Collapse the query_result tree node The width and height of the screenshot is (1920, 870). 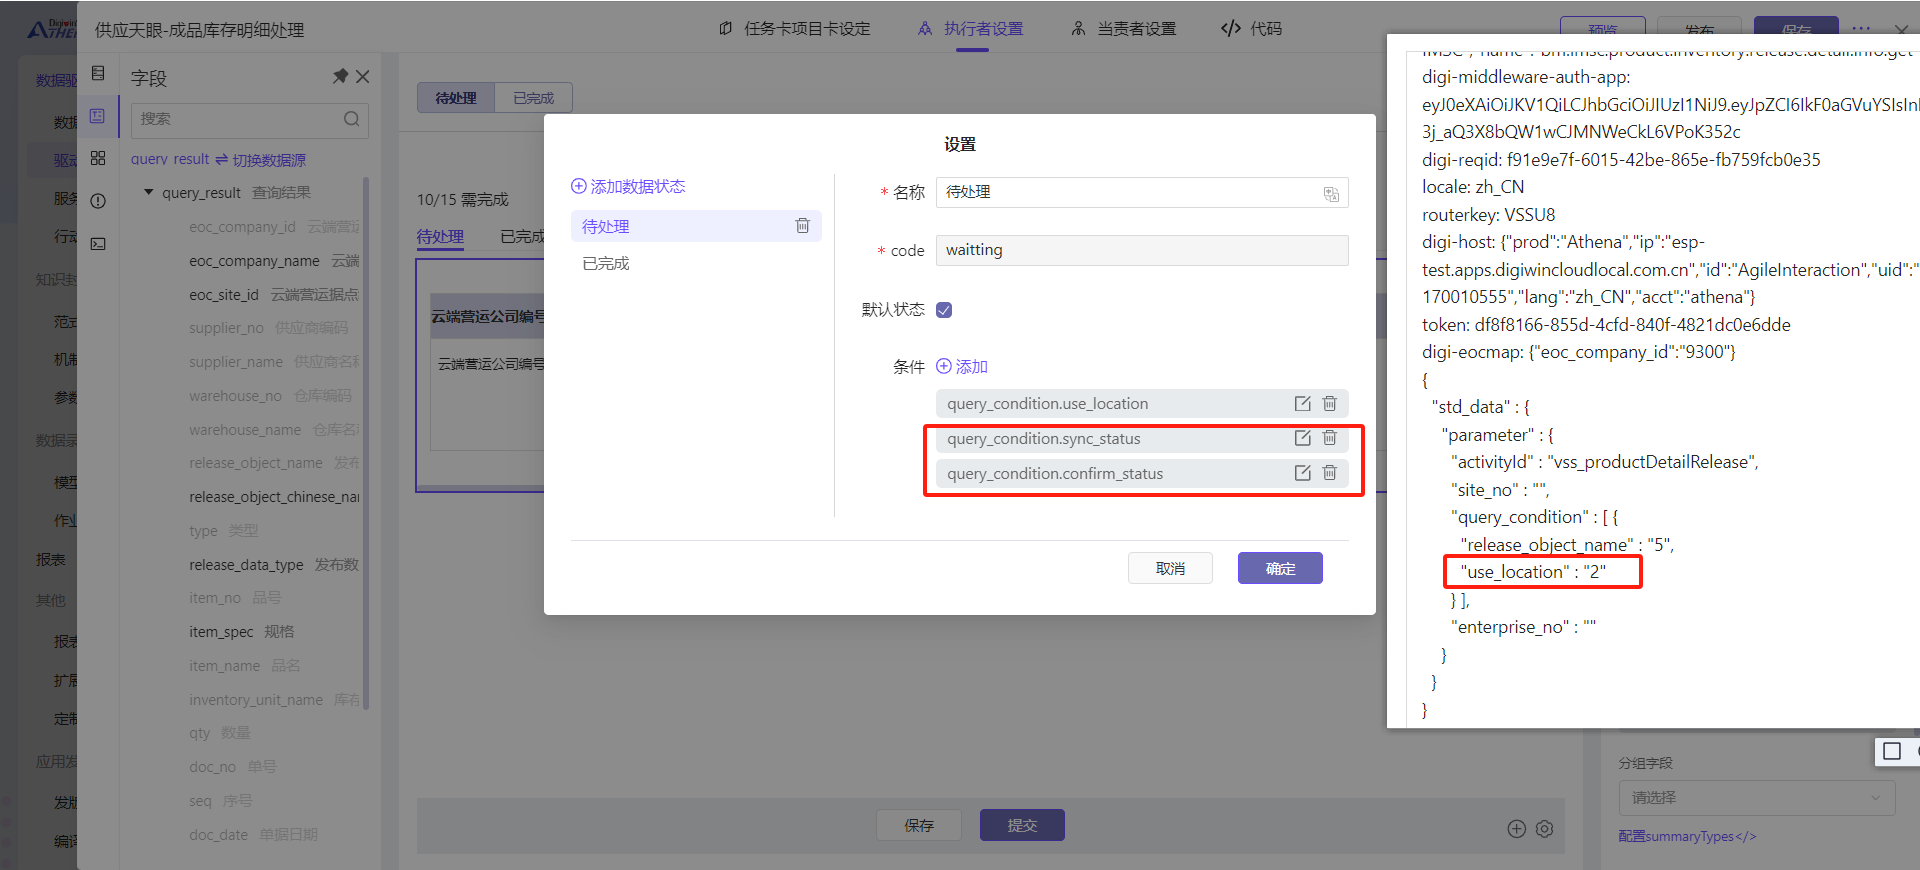click(x=149, y=192)
